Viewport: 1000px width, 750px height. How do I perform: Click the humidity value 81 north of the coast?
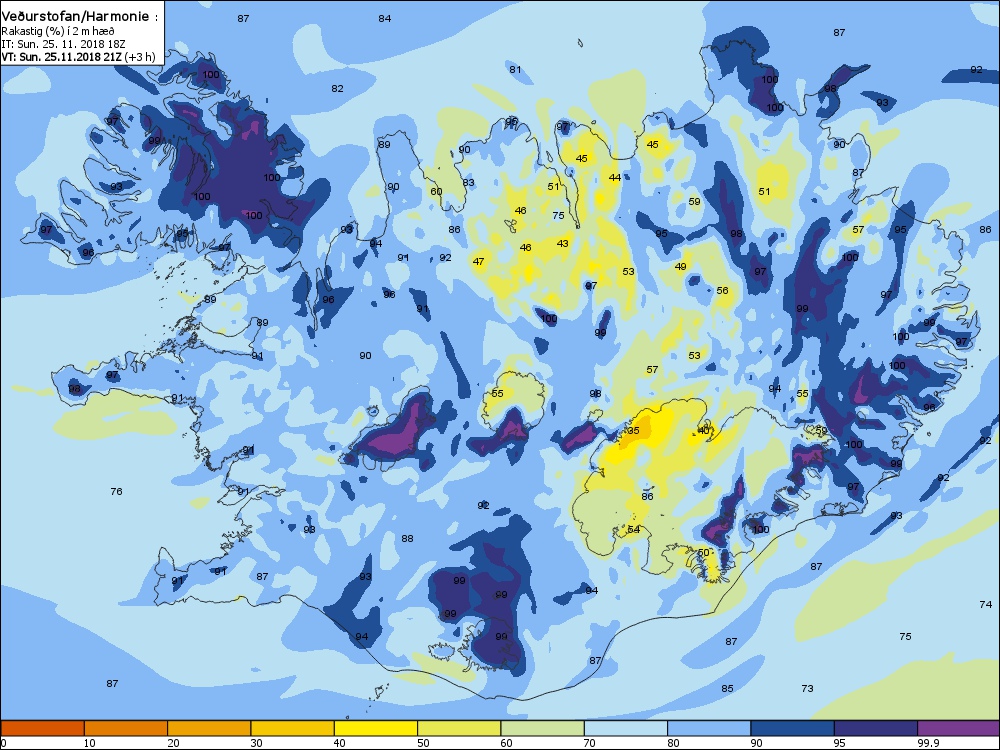coord(515,70)
